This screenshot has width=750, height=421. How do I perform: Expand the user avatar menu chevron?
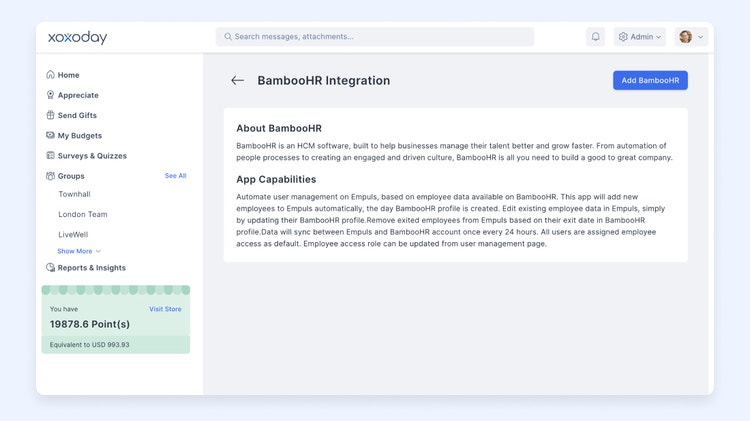700,37
